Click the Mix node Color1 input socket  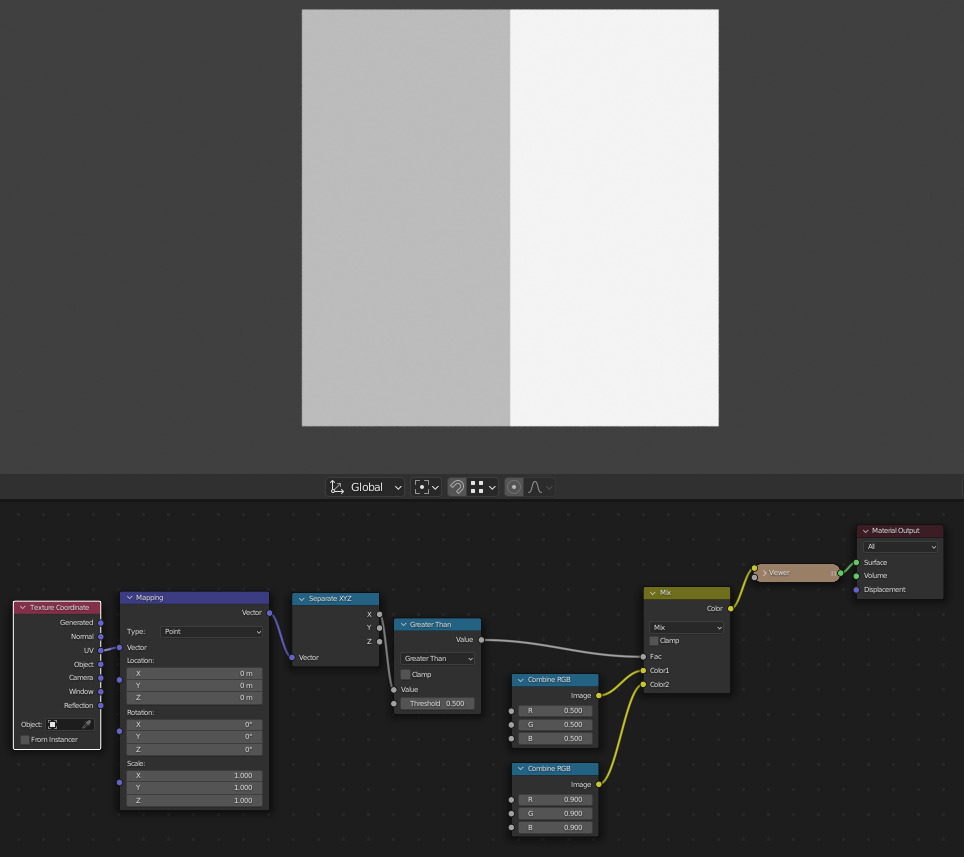coord(644,671)
